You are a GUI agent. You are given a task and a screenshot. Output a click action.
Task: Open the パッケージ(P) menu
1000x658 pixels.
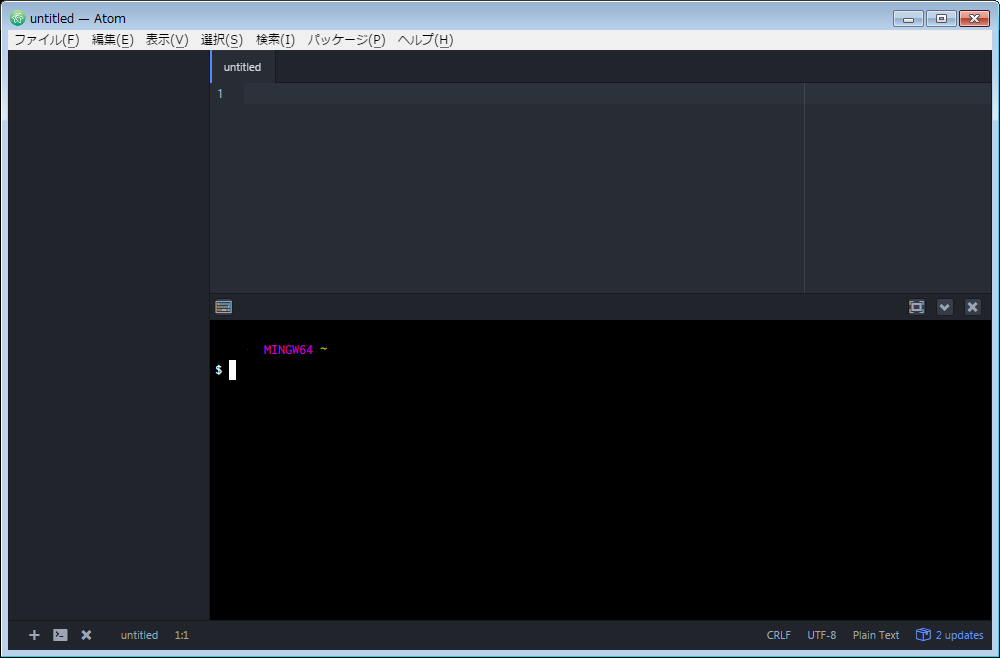pos(346,40)
